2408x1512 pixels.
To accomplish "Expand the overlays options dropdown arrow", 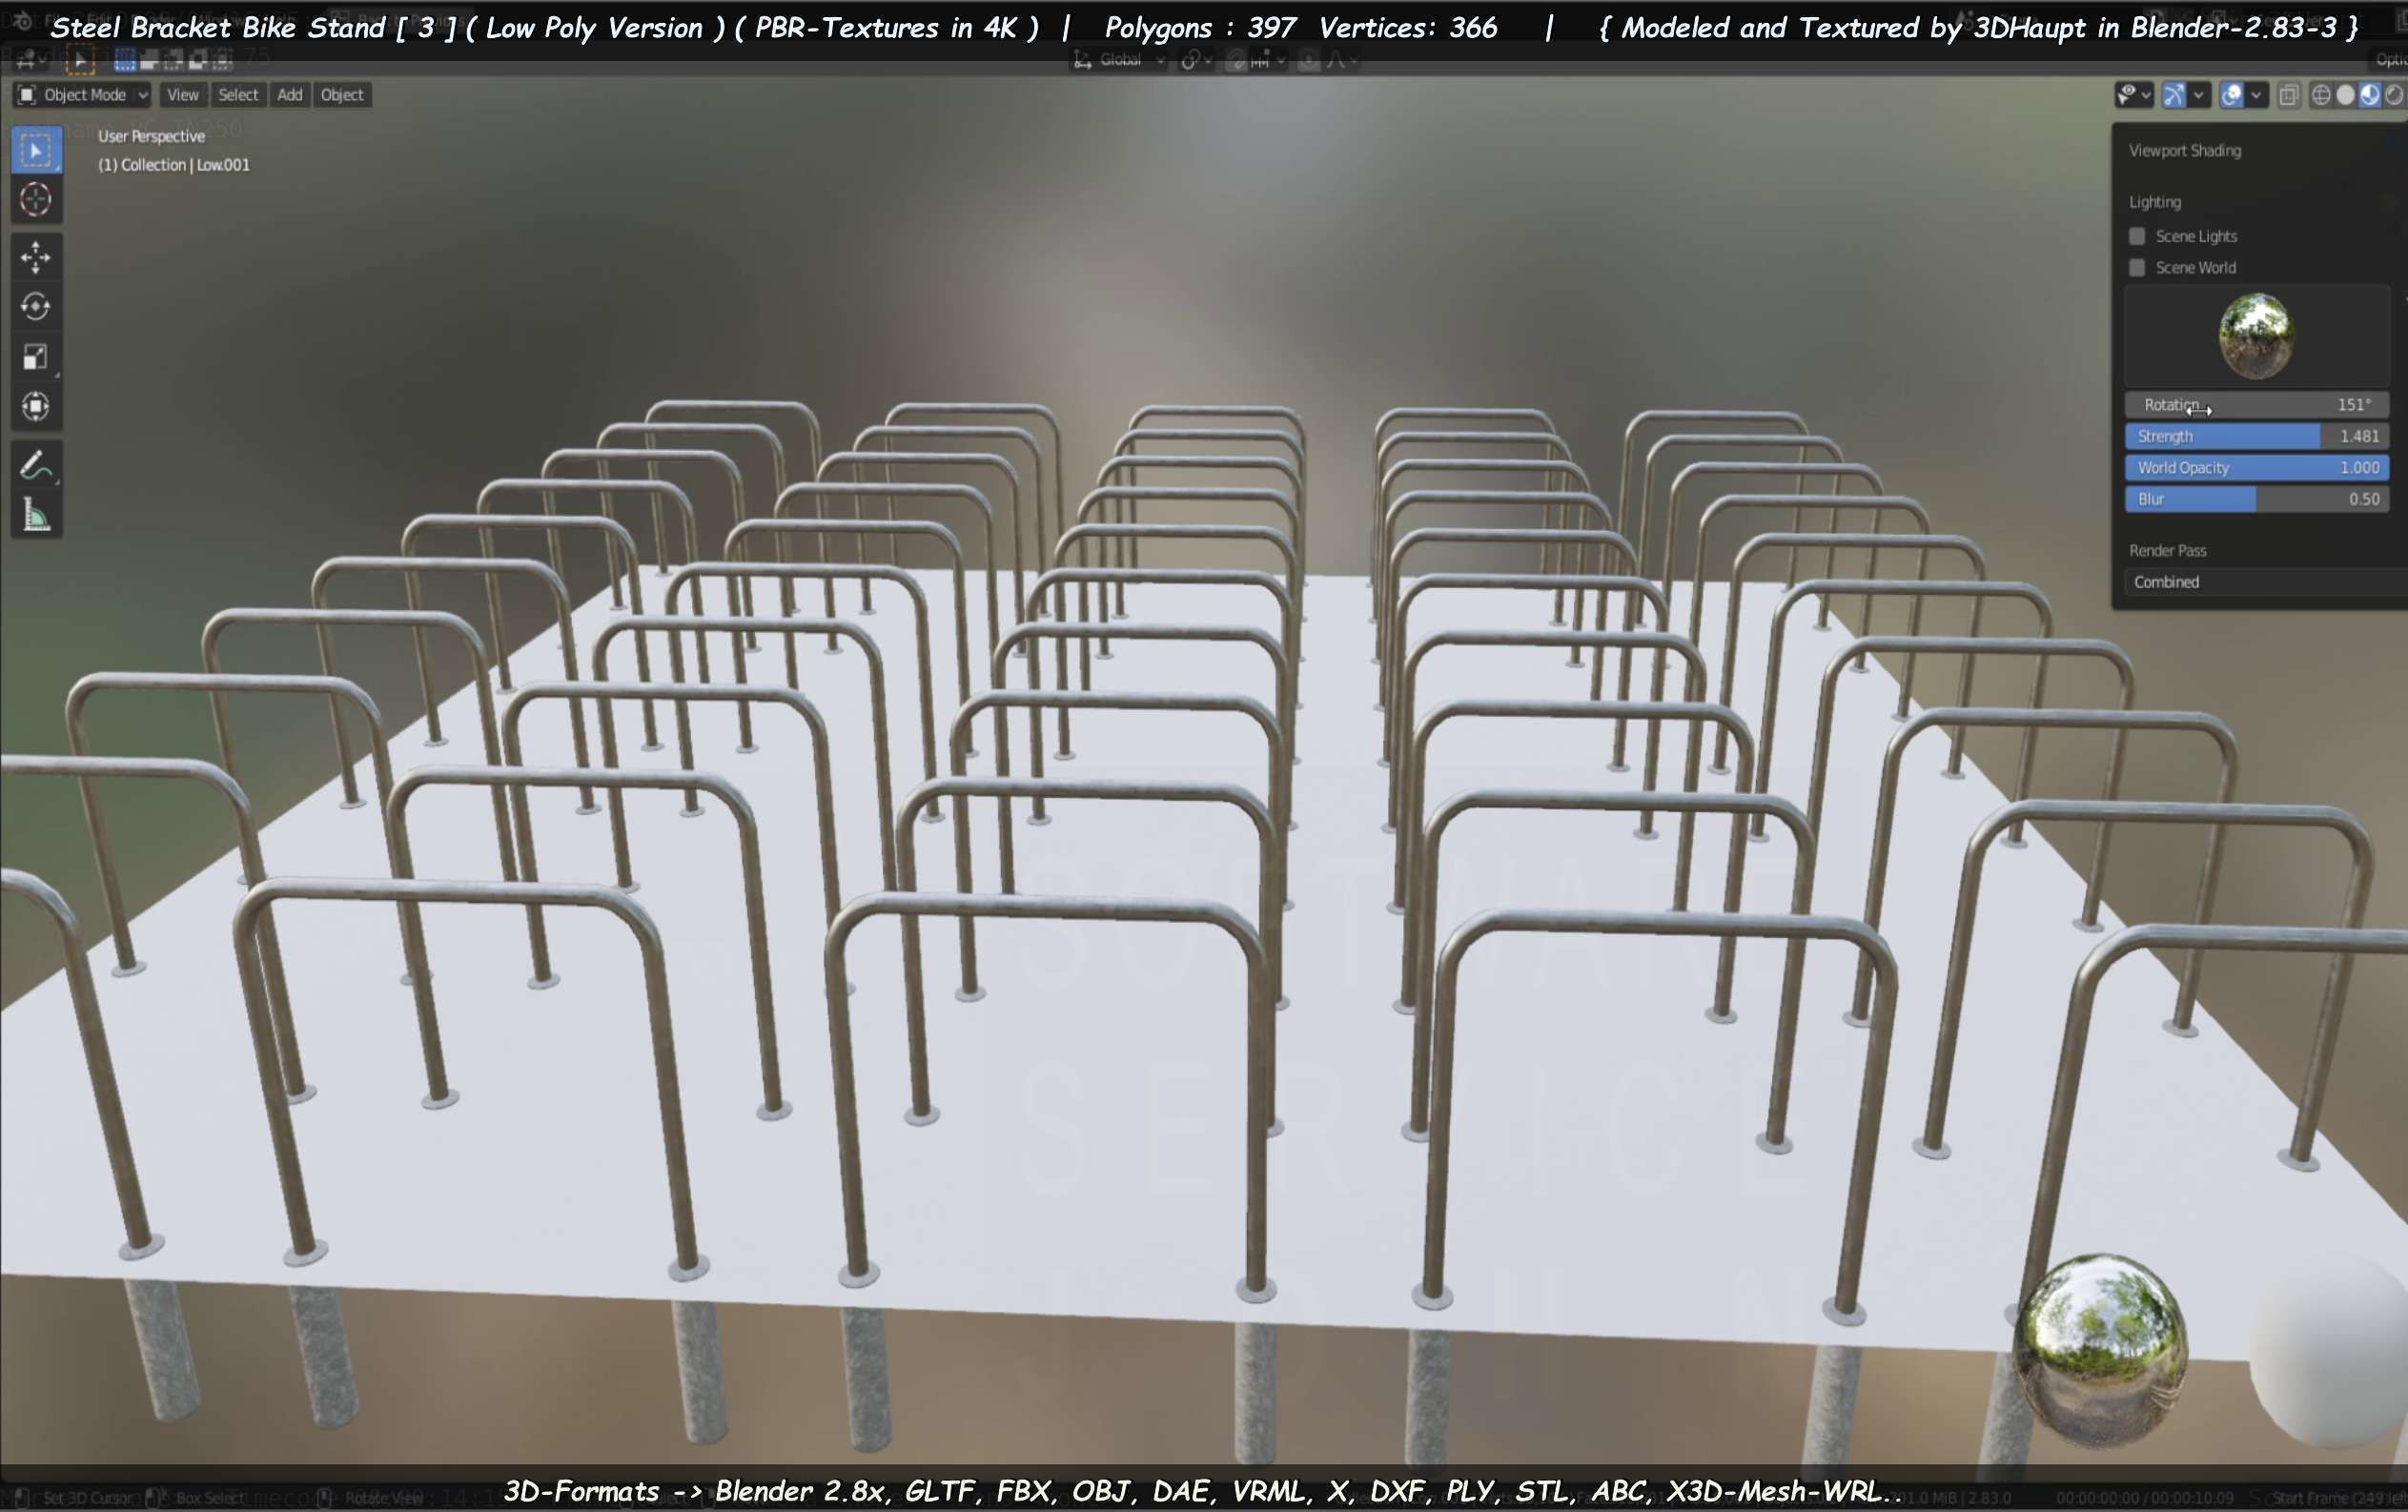I will coord(2256,95).
